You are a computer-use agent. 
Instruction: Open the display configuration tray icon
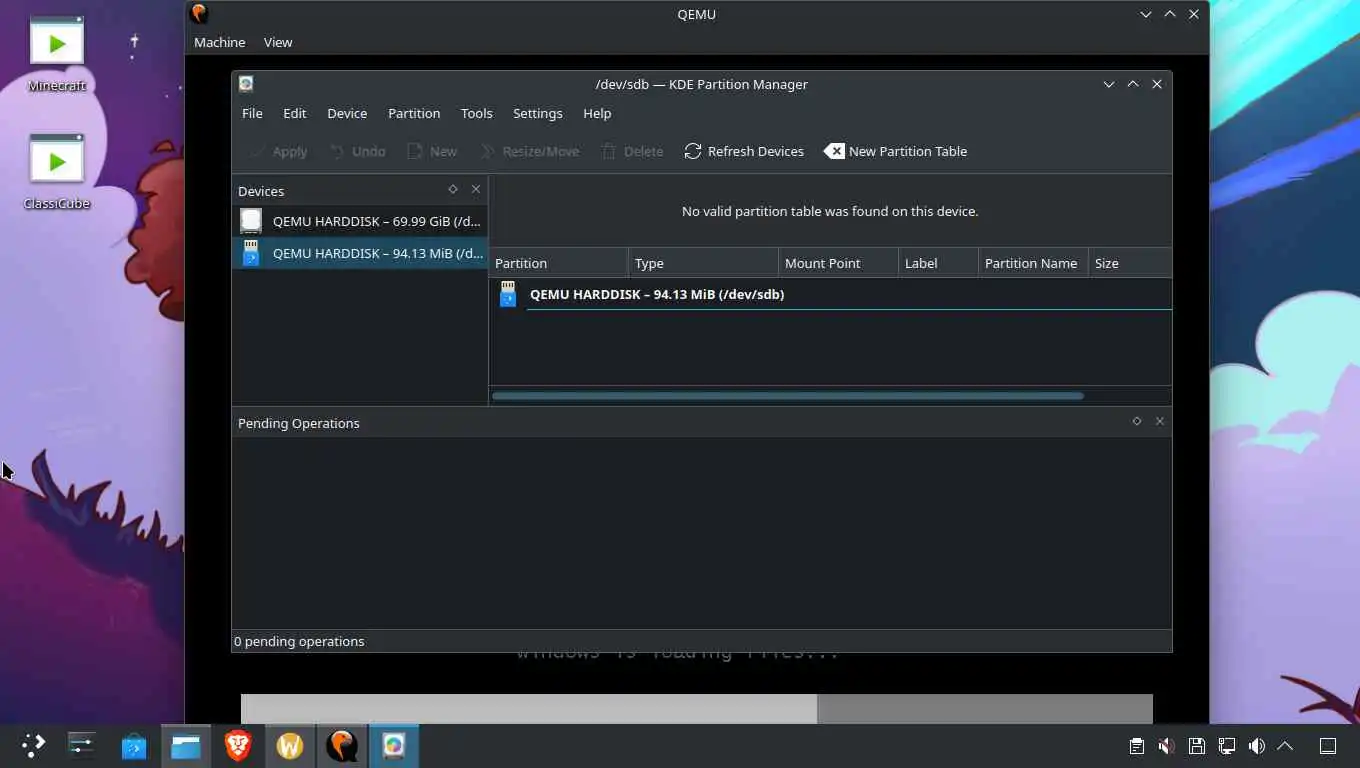pos(1226,746)
